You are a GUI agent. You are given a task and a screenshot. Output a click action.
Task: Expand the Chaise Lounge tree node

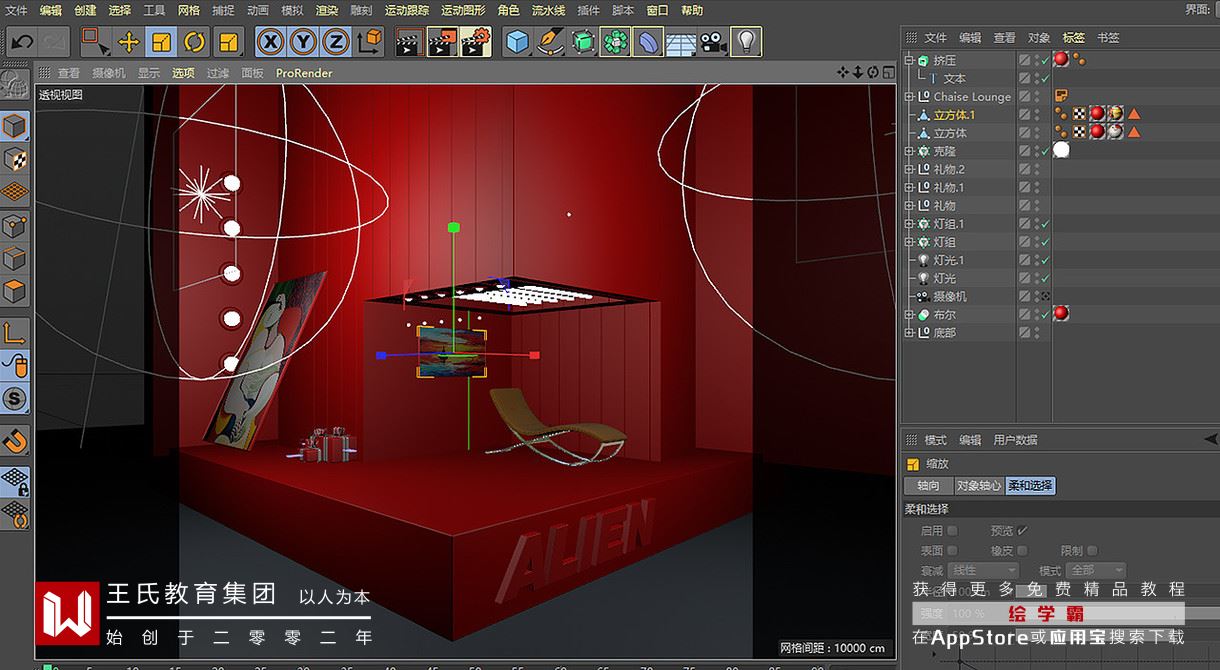tap(909, 97)
